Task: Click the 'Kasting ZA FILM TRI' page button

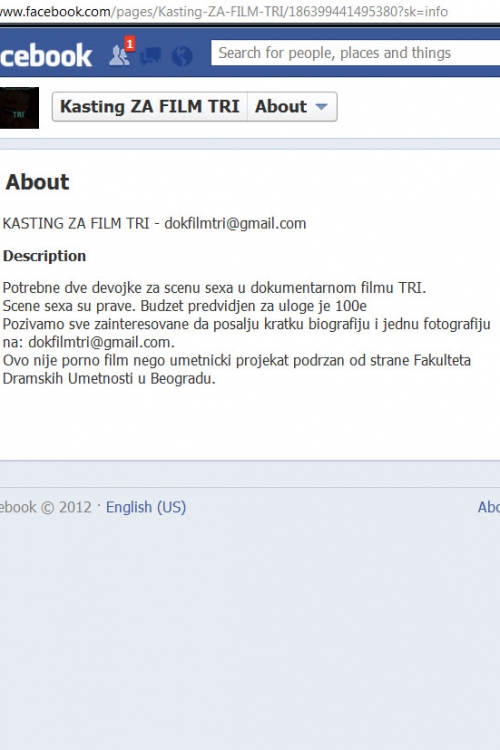Action: click(150, 106)
